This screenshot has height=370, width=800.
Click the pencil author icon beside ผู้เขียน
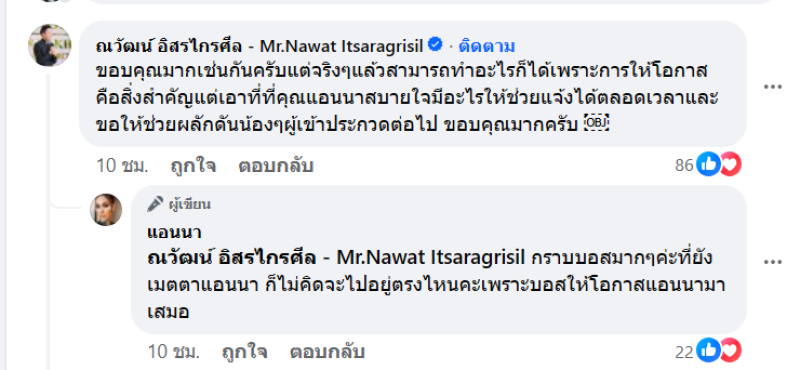tap(155, 204)
